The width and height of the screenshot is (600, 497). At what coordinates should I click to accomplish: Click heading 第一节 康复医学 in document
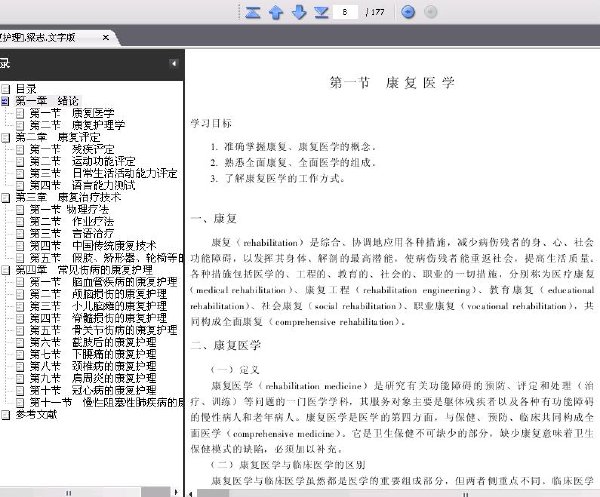click(392, 83)
